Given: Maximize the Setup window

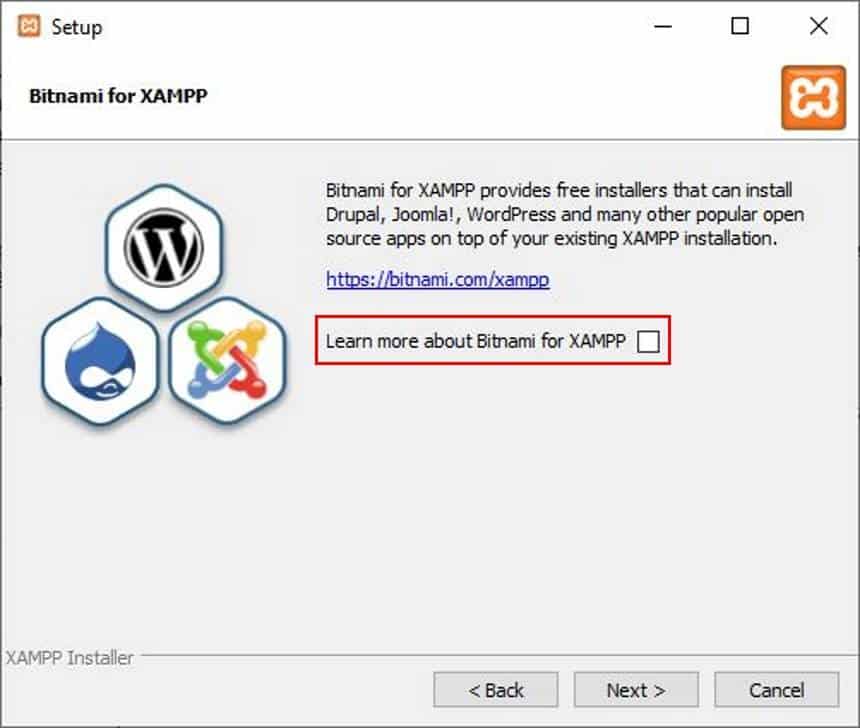Looking at the screenshot, I should (x=740, y=26).
